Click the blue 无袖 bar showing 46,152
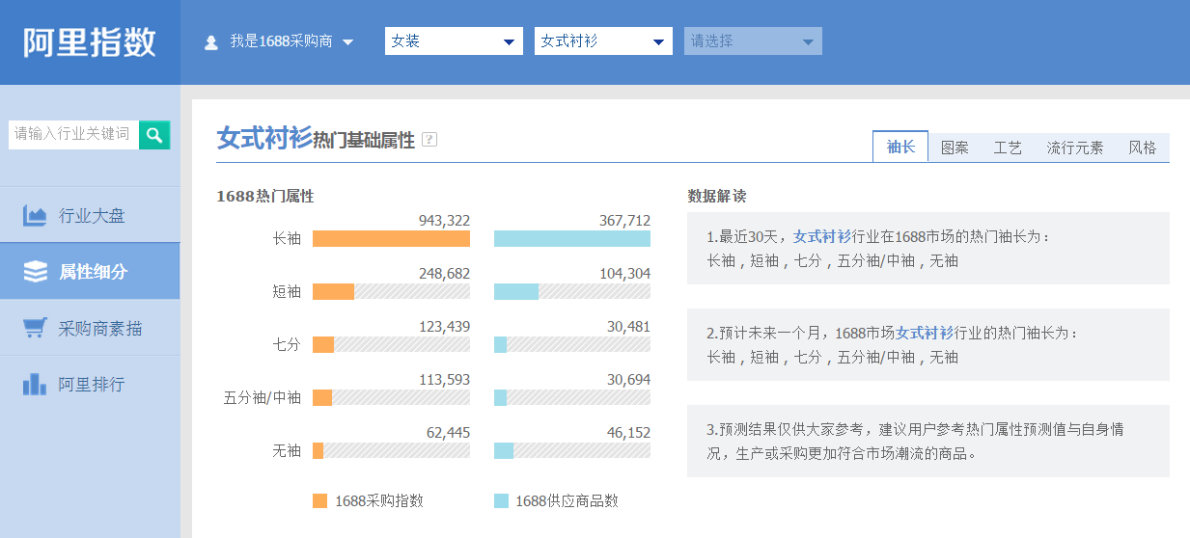 tap(504, 451)
